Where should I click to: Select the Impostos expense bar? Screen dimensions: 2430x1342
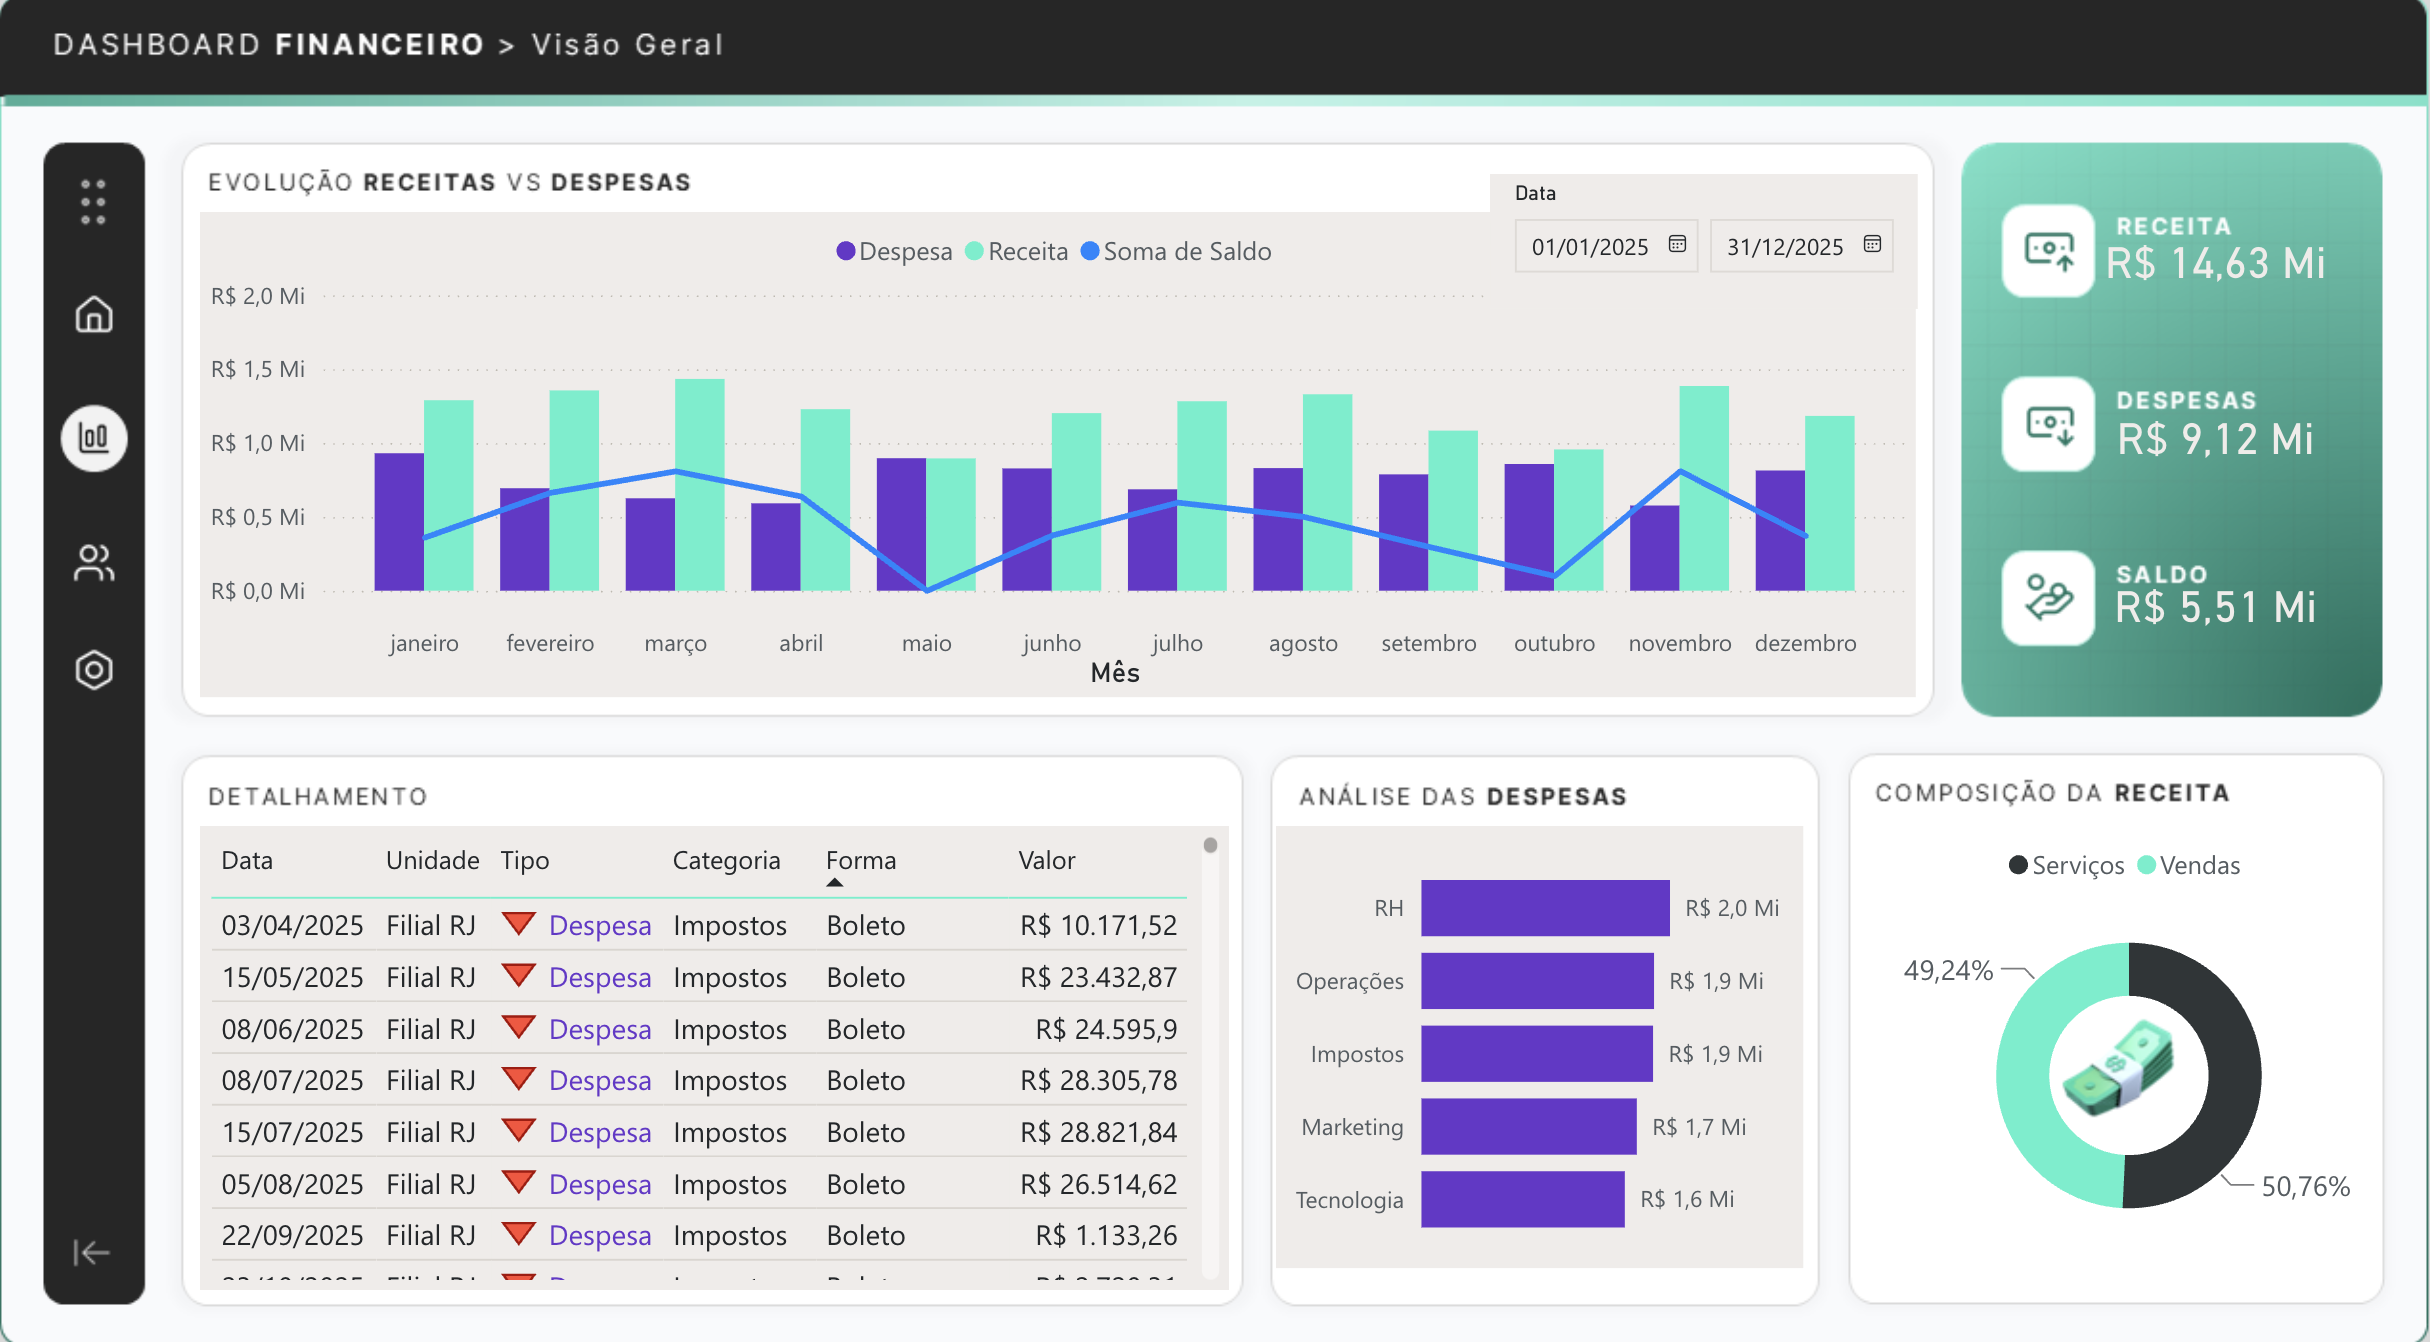[x=1537, y=1053]
